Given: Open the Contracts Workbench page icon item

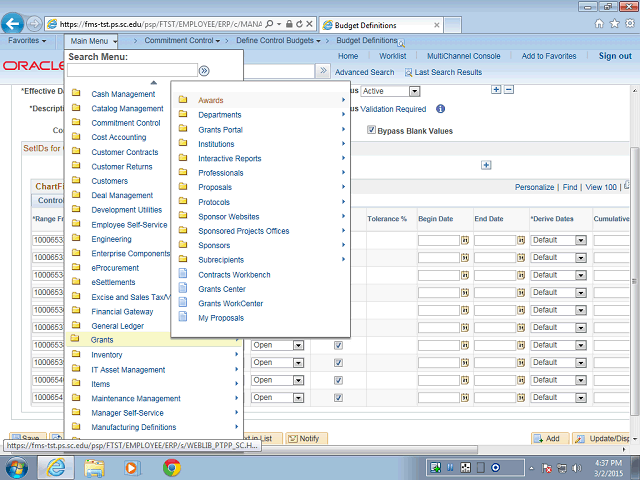Looking at the screenshot, I should (235, 274).
